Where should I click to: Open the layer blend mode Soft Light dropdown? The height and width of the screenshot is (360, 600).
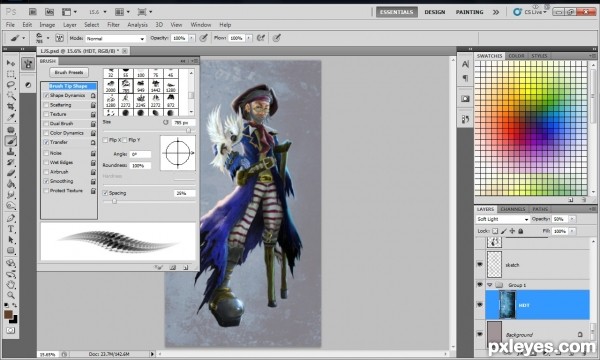tap(502, 219)
